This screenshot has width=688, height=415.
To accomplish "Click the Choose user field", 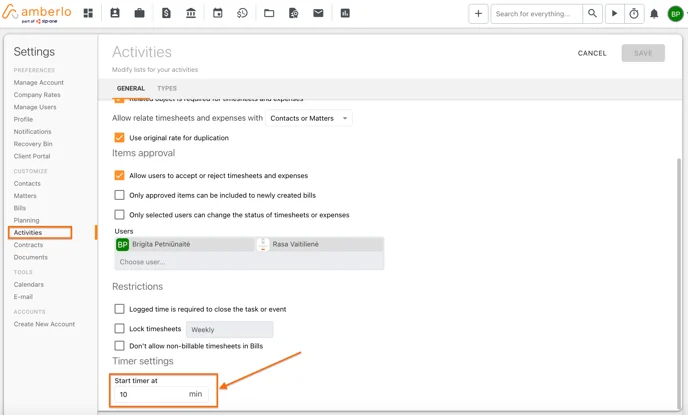I will [249, 262].
